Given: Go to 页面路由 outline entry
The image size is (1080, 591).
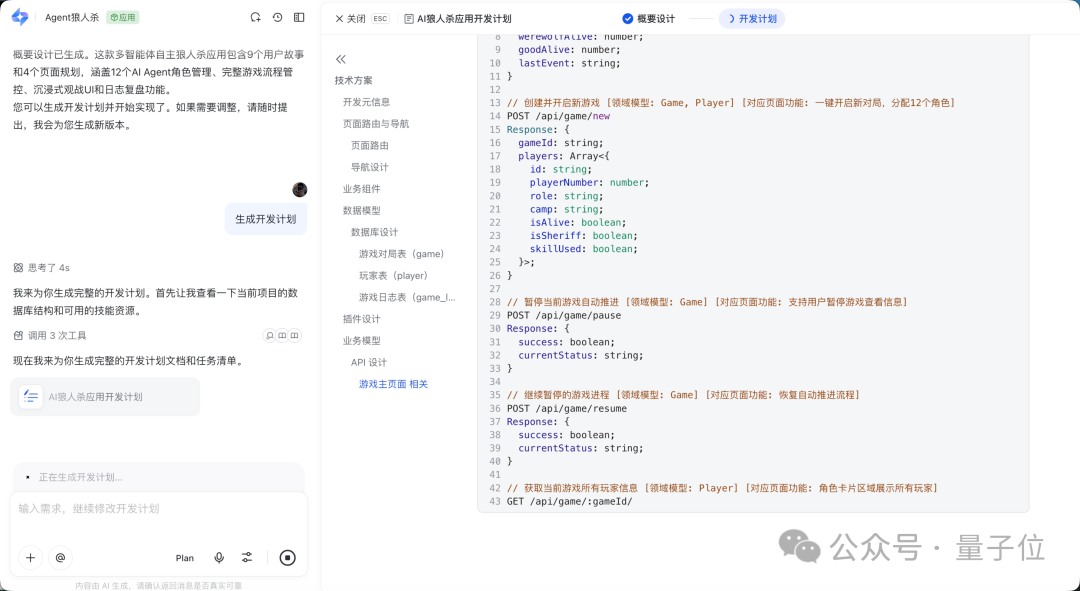Looking at the screenshot, I should coord(370,145).
